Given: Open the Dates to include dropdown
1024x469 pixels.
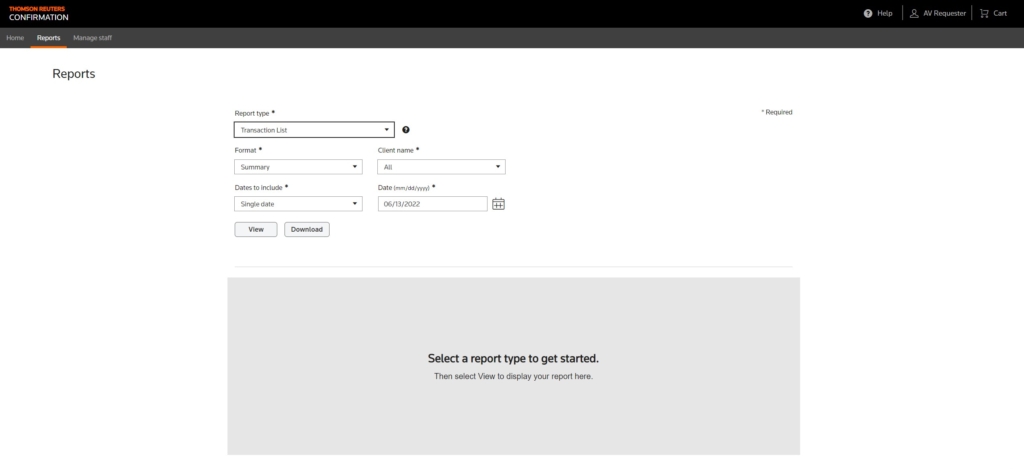Looking at the screenshot, I should click(x=298, y=204).
